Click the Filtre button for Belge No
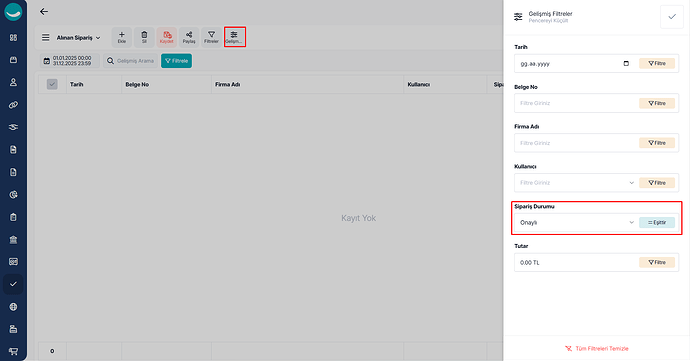The width and height of the screenshot is (690, 361). [657, 103]
